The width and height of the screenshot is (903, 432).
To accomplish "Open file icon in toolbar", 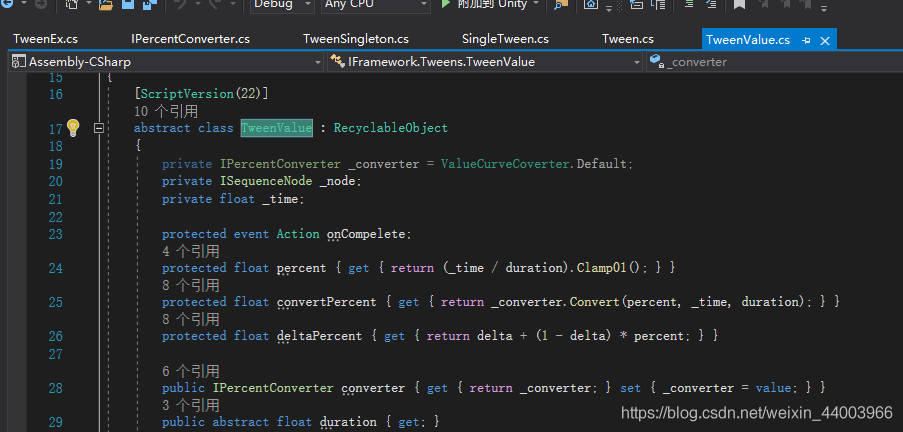I will point(107,5).
